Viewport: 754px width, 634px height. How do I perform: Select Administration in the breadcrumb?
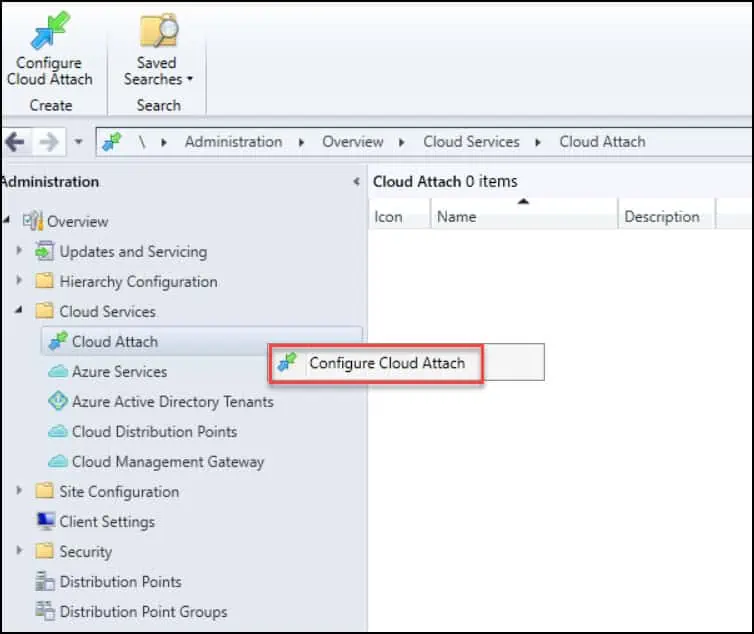[234, 142]
